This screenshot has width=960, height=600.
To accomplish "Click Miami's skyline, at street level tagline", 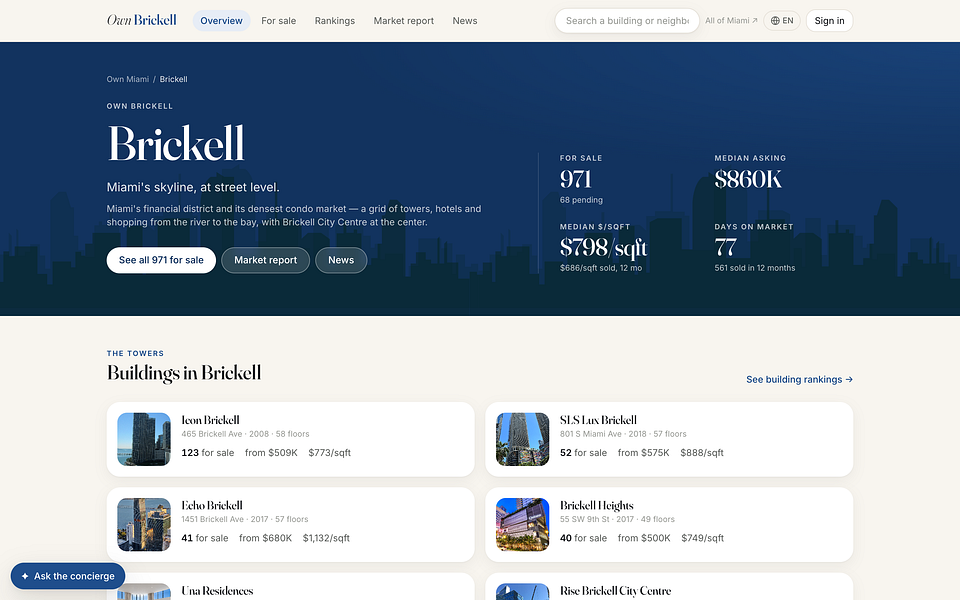I will (x=193, y=187).
